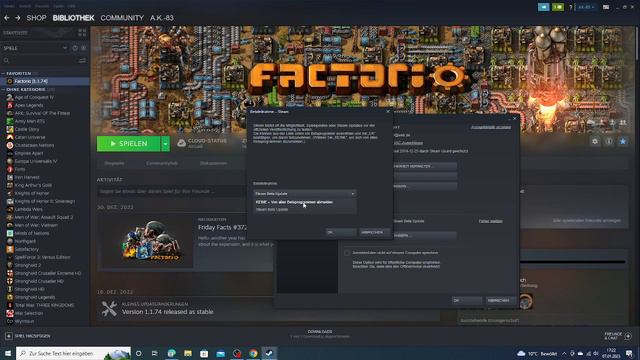Open Friday Facts news thumbnail
The height and width of the screenshot is (360, 640).
147,242
